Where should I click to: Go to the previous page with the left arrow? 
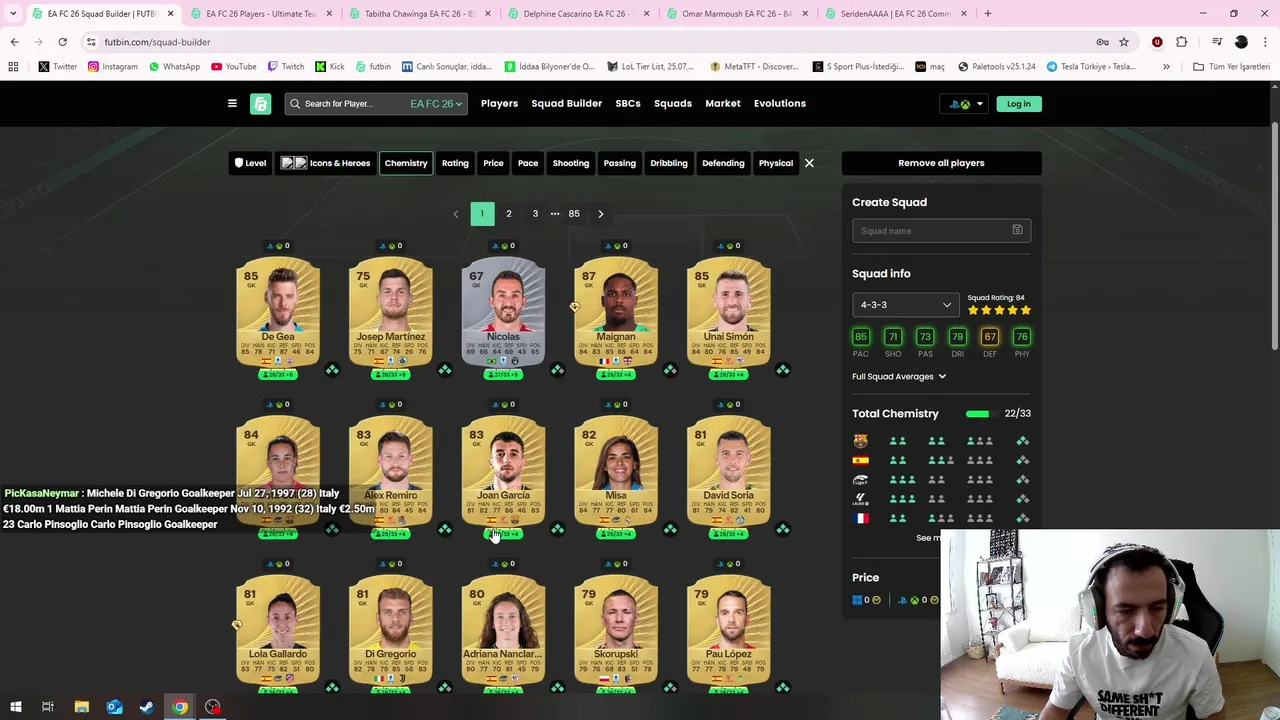tap(456, 213)
